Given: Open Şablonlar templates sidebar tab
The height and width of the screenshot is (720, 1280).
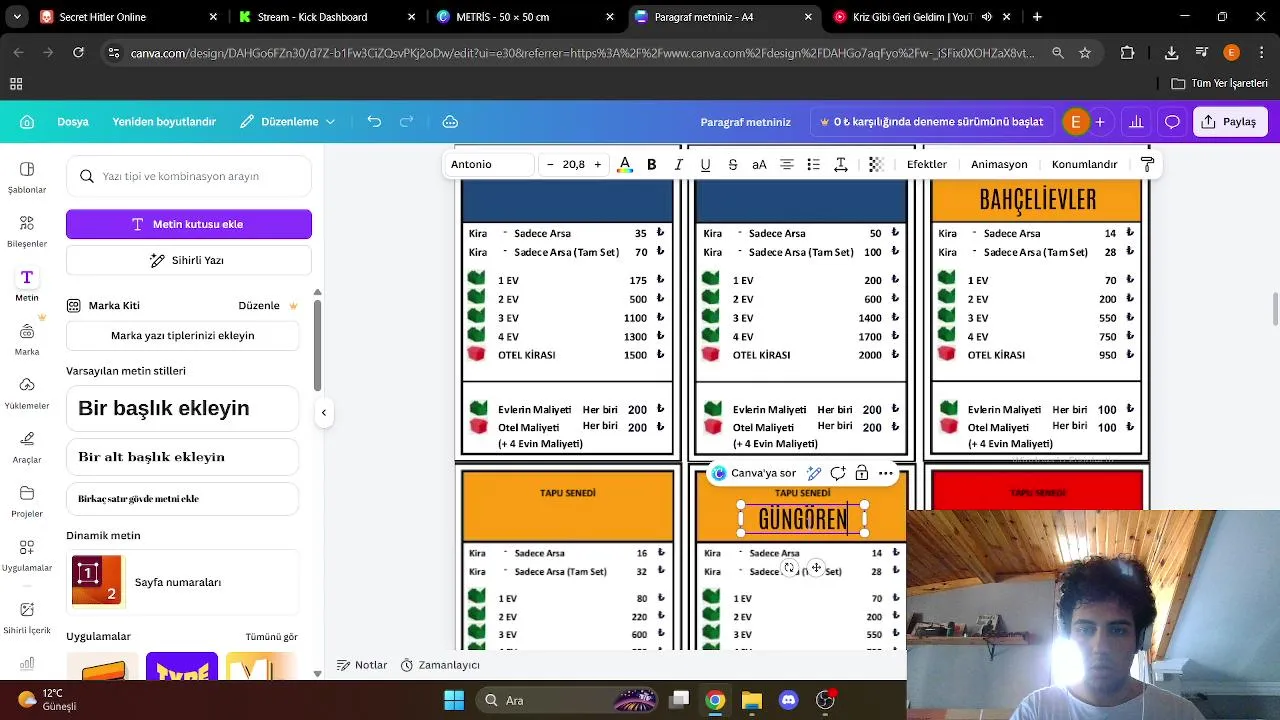Looking at the screenshot, I should click(27, 177).
